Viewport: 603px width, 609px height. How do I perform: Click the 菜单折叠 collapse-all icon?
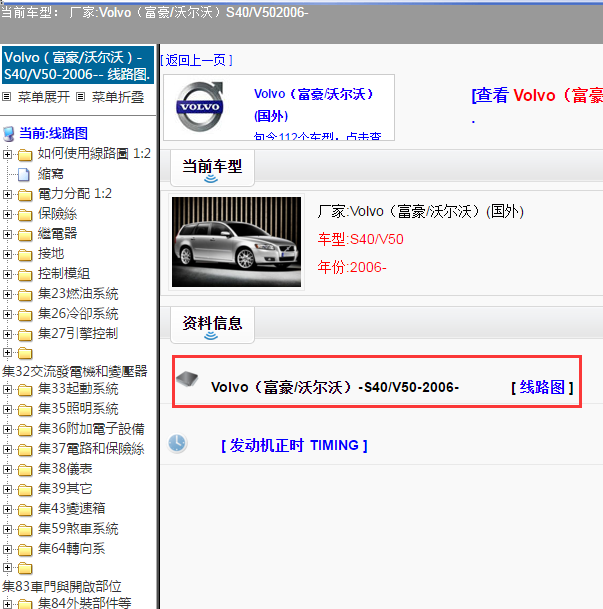tap(80, 96)
